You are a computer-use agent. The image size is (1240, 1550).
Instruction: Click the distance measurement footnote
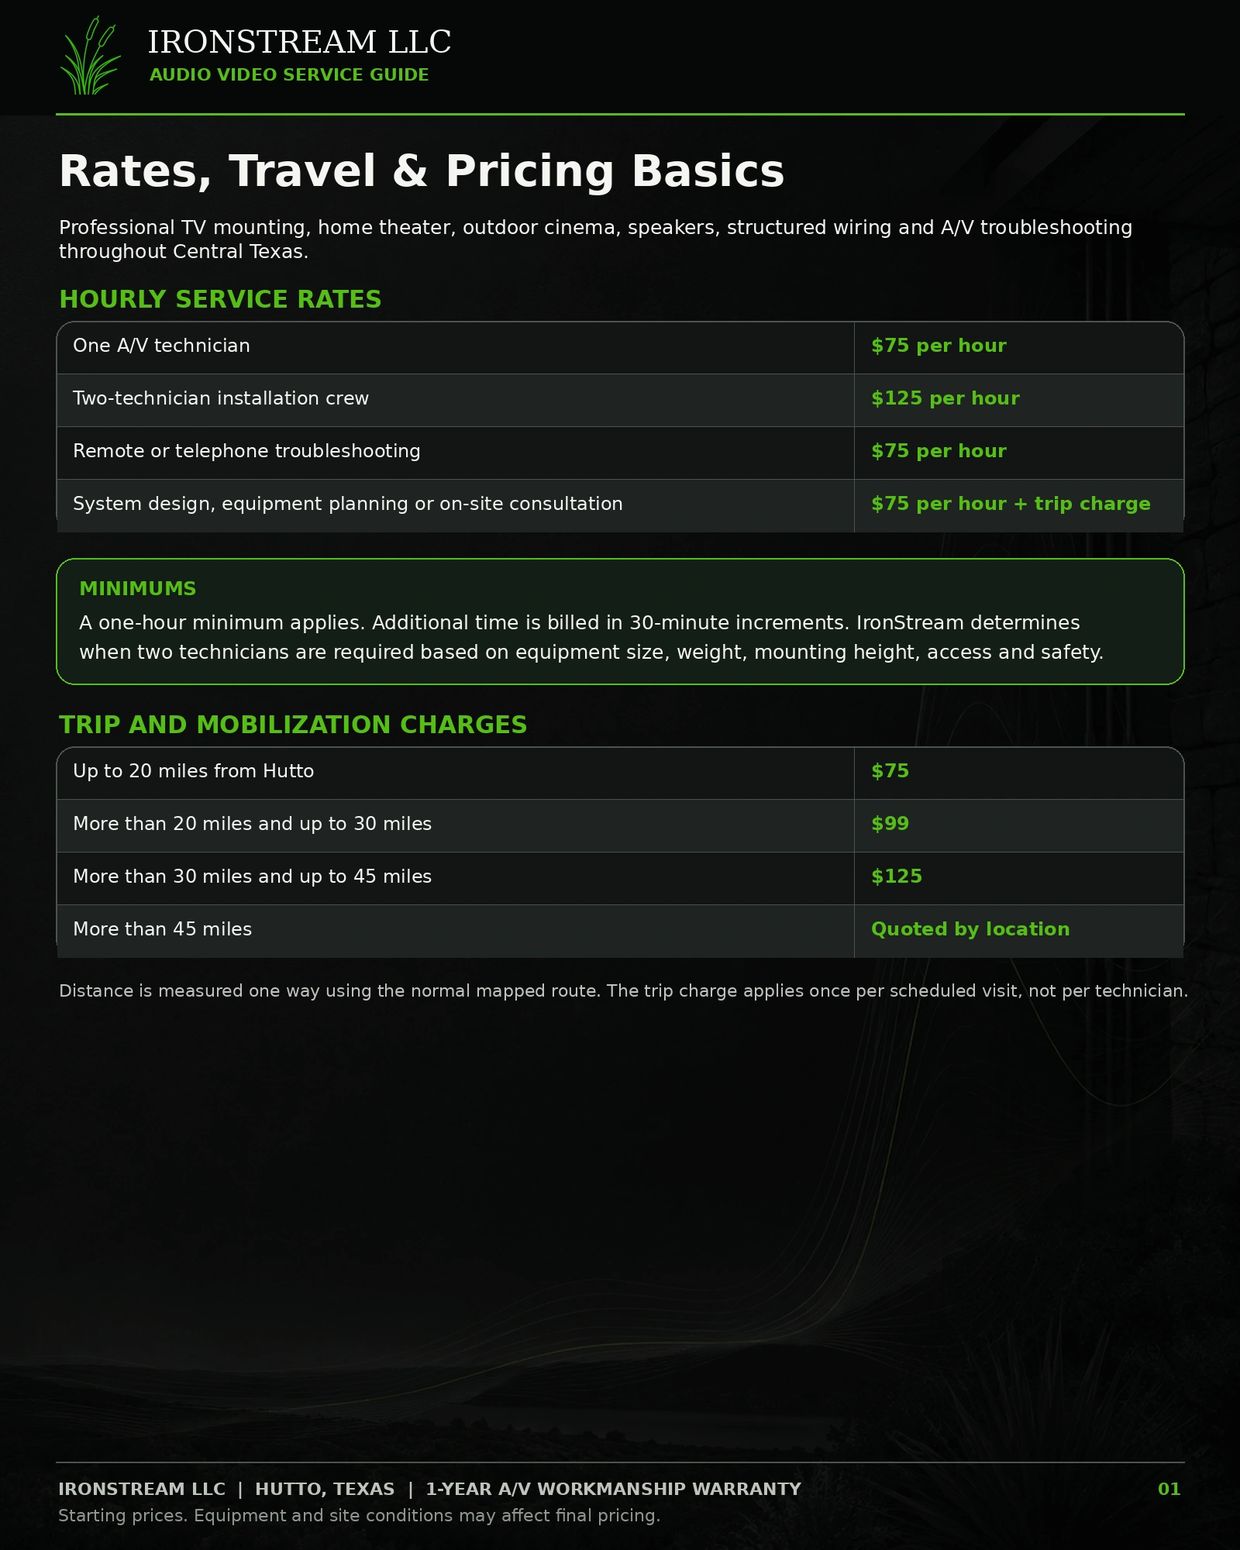pos(623,991)
